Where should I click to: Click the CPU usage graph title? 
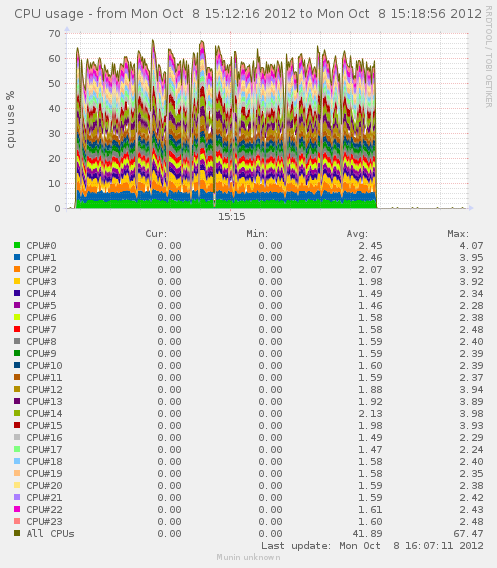[248, 14]
